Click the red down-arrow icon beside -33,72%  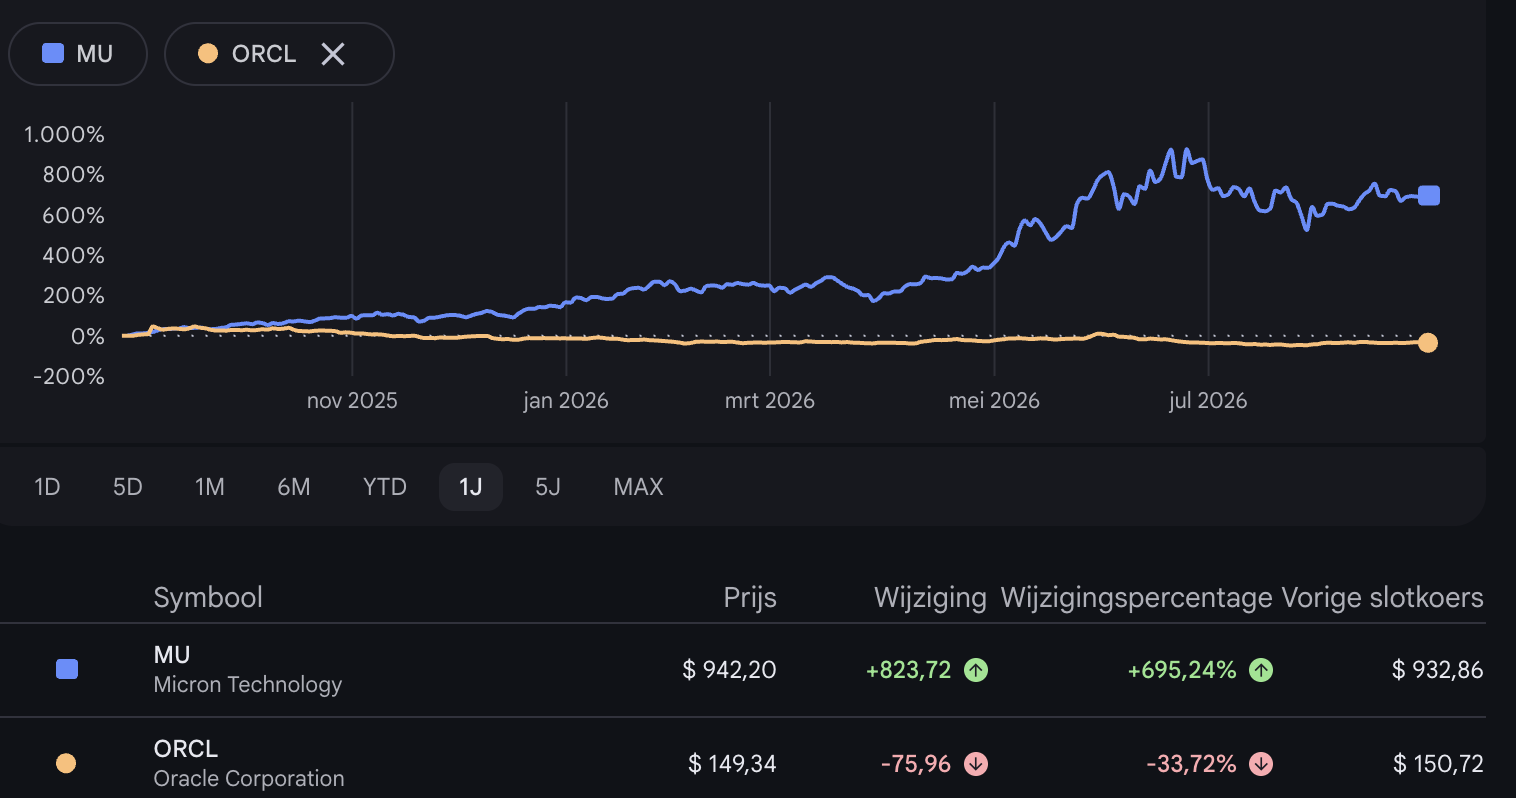(1261, 764)
